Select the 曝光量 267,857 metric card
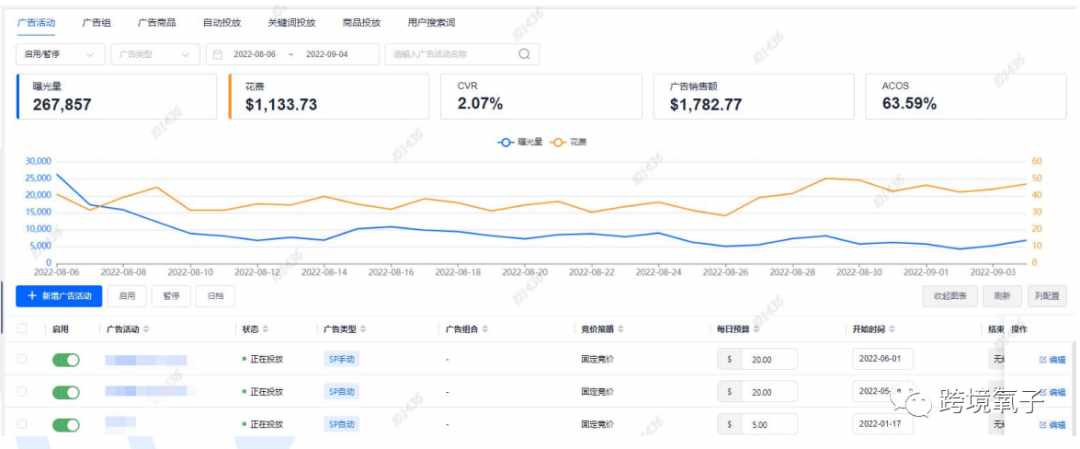Image resolution: width=1080 pixels, height=449 pixels. (116, 96)
